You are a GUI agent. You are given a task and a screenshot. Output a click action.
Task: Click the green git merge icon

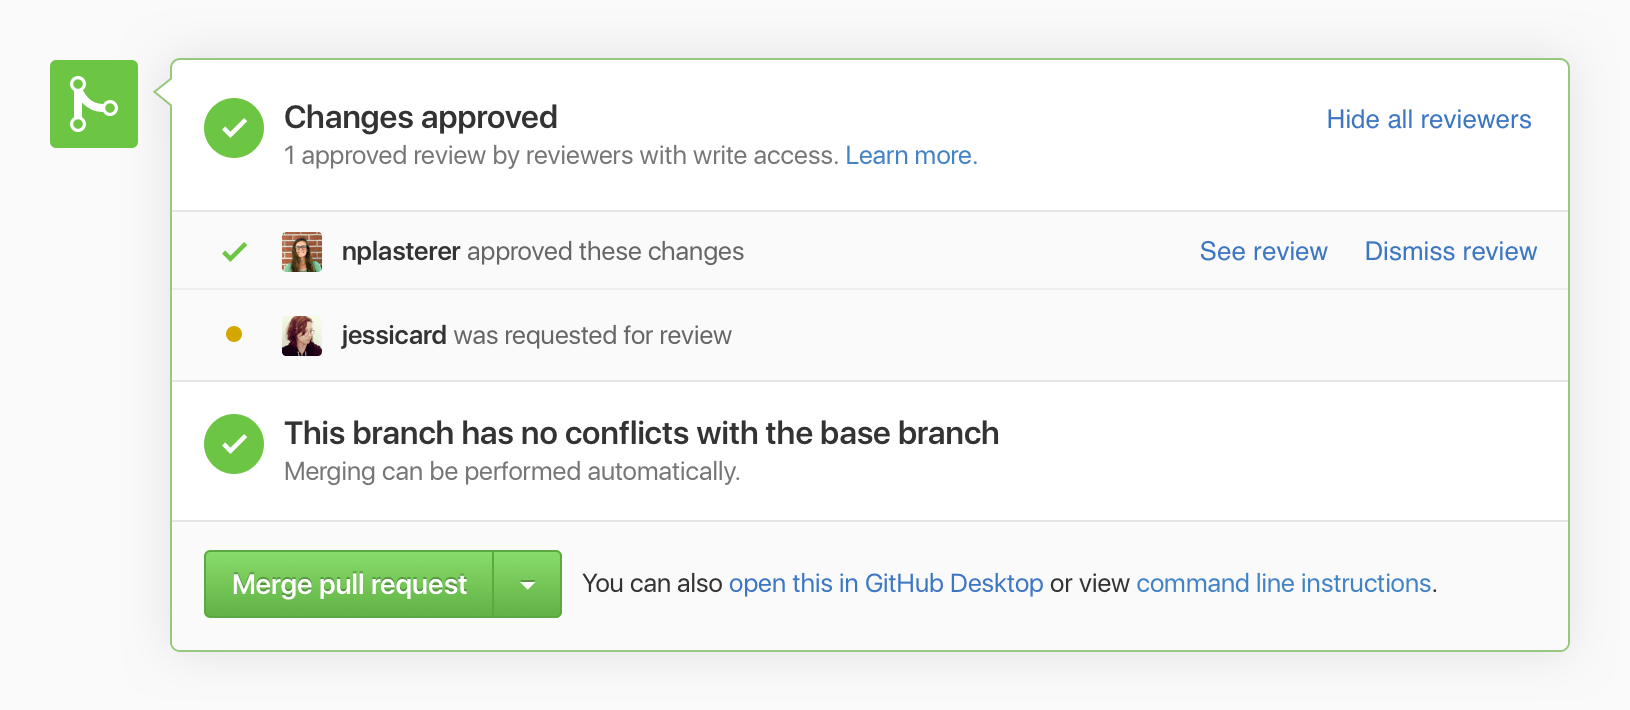(x=94, y=104)
